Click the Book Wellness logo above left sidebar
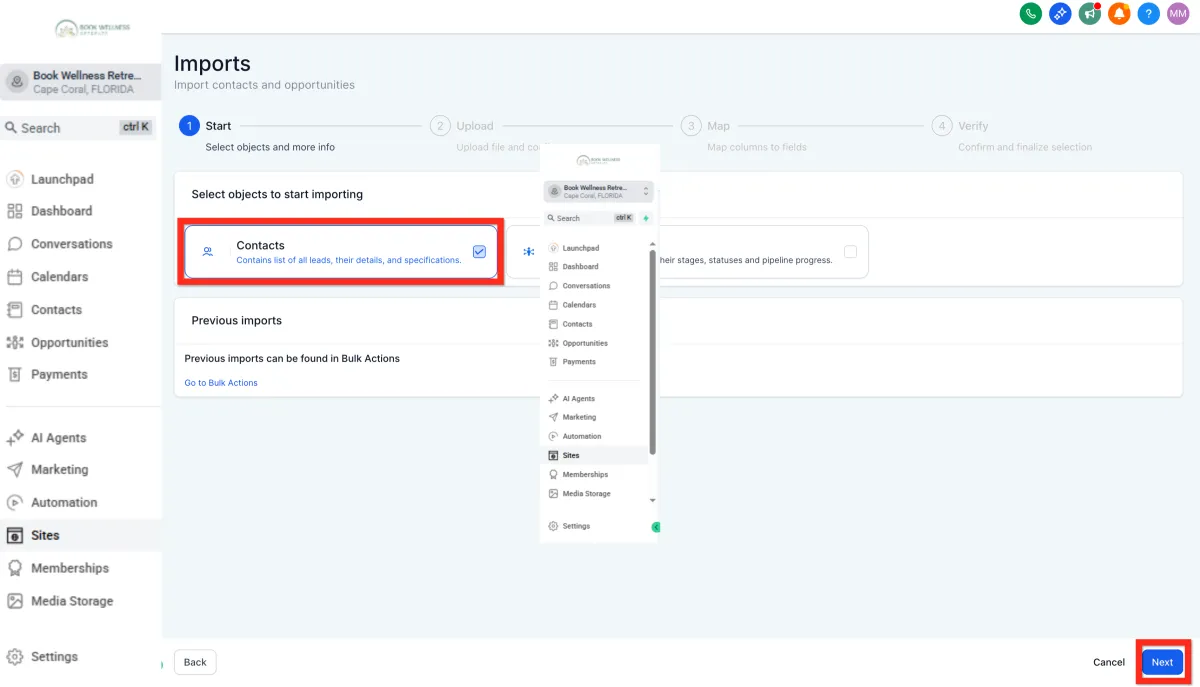This screenshot has height=687, width=1200. tap(92, 29)
